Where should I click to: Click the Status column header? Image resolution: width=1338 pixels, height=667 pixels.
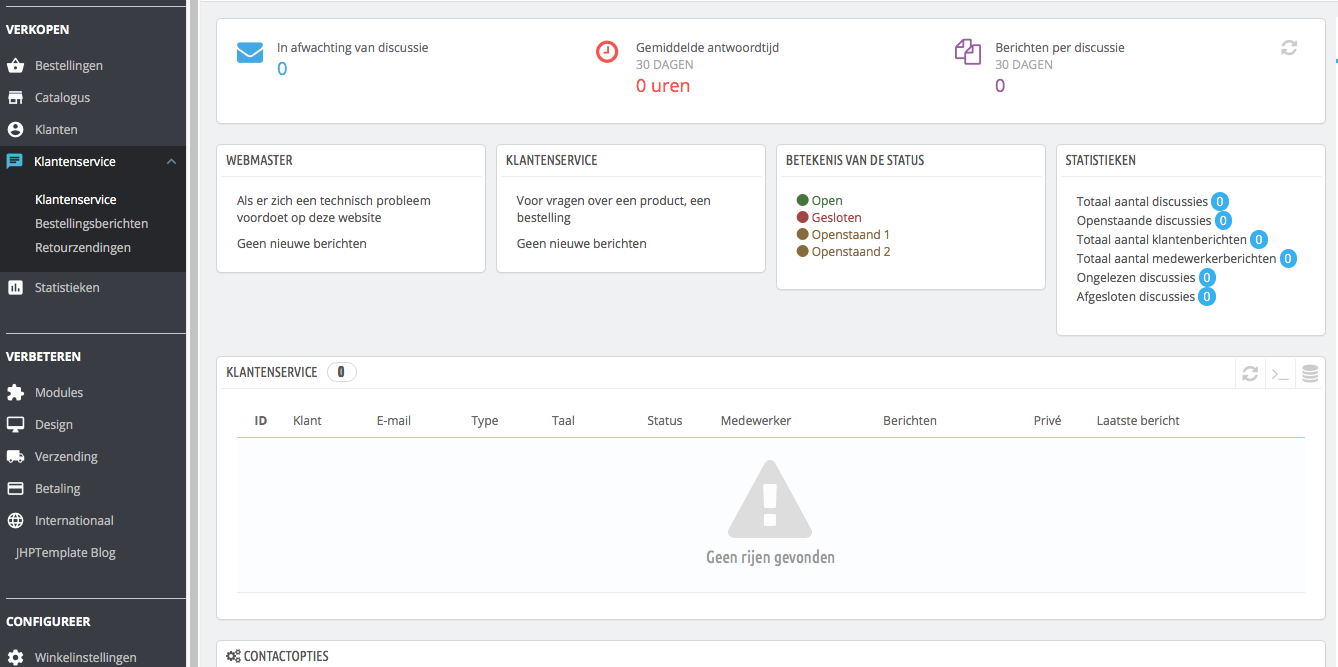click(665, 421)
